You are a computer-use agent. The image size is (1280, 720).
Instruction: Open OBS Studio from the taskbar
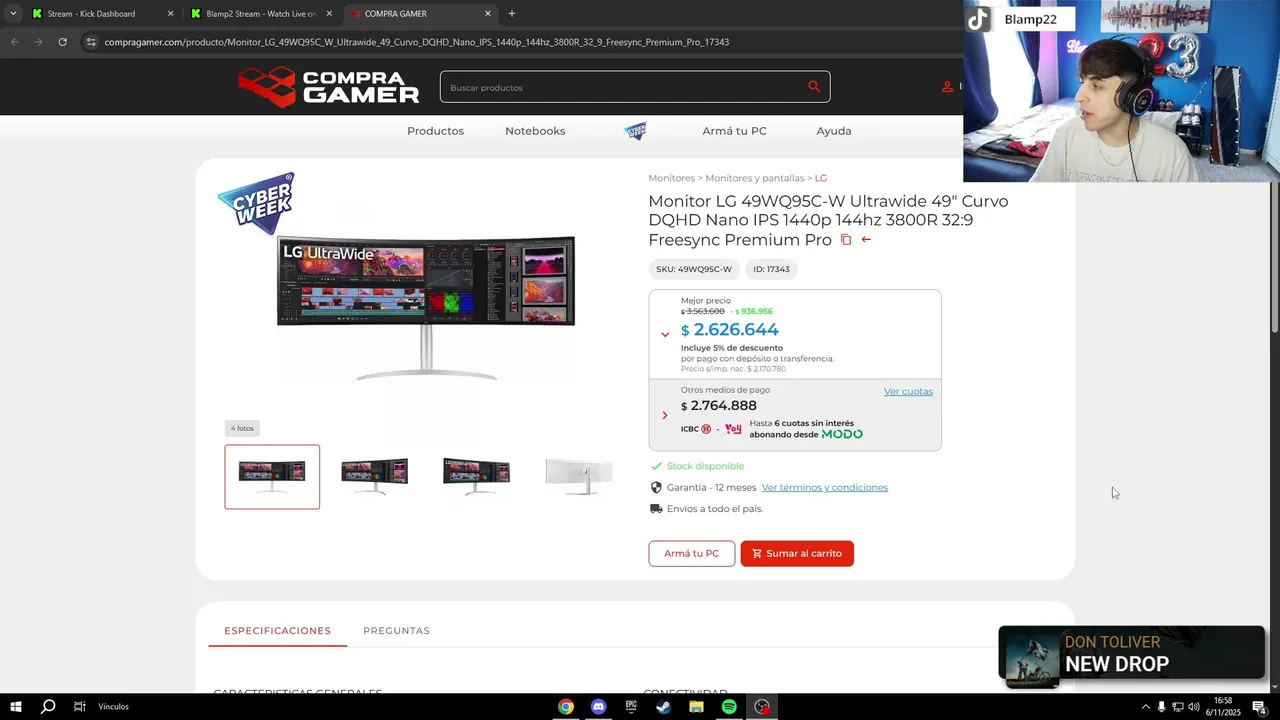pos(762,707)
